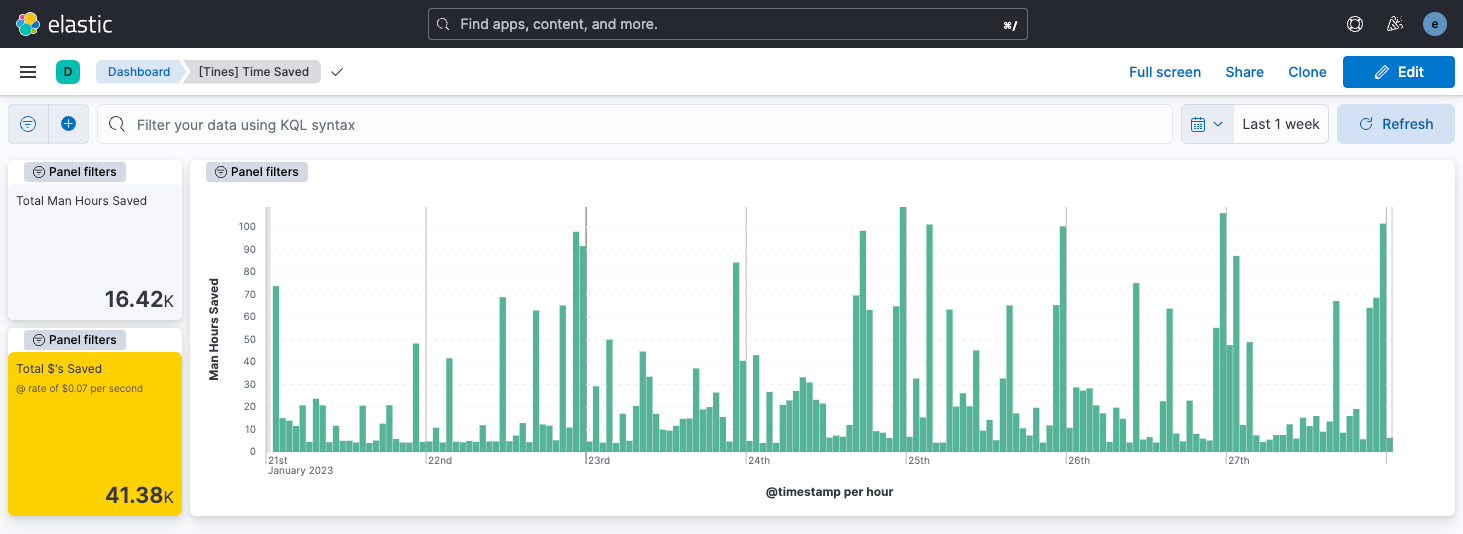Click the green D space avatar
This screenshot has width=1463, height=534.
pos(67,72)
